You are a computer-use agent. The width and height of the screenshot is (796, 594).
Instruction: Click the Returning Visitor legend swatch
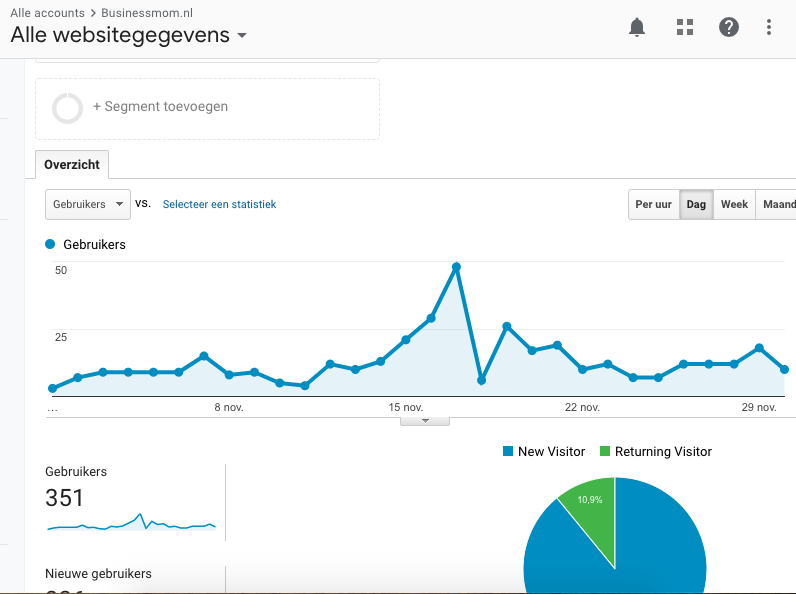pos(605,451)
